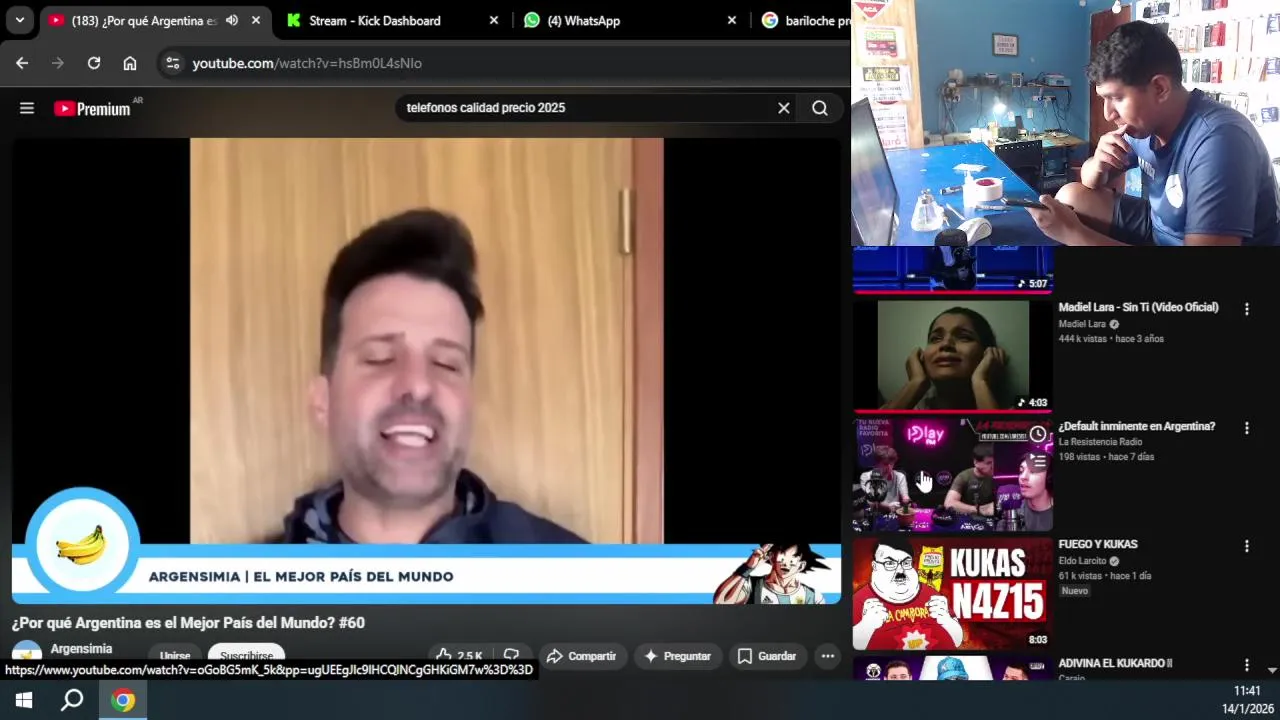Clear the YouTube search text
This screenshot has height=720, width=1280.
coord(784,108)
